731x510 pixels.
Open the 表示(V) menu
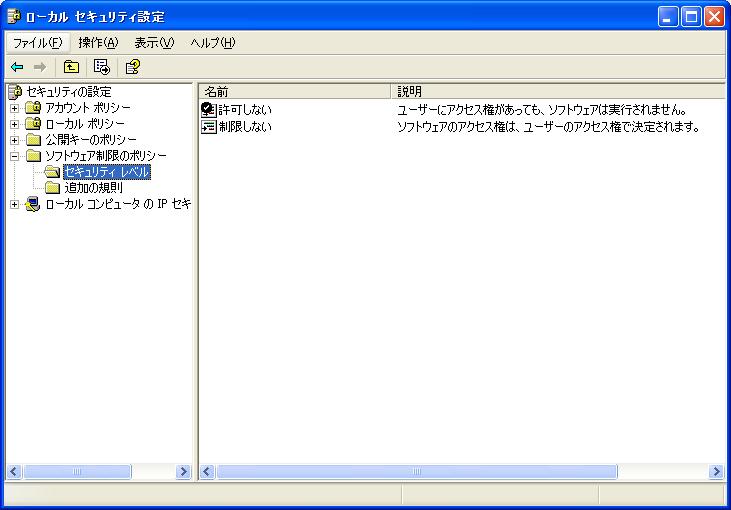(154, 43)
